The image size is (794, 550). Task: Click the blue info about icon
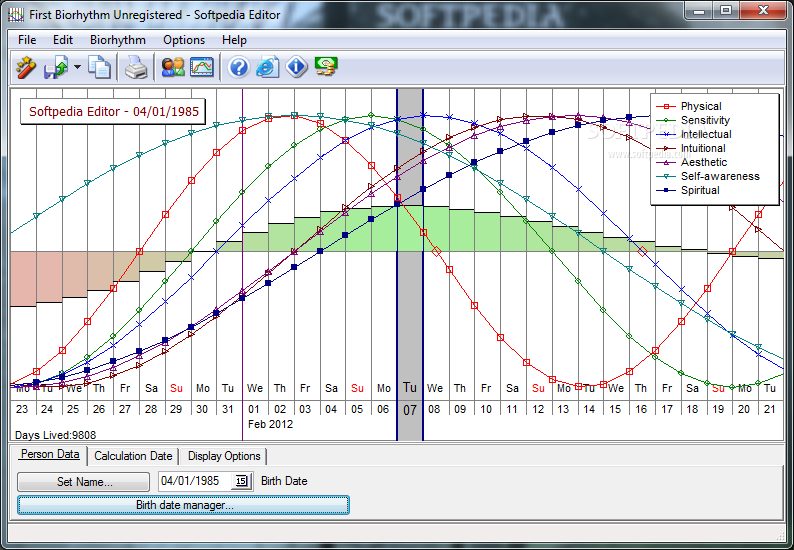click(296, 67)
